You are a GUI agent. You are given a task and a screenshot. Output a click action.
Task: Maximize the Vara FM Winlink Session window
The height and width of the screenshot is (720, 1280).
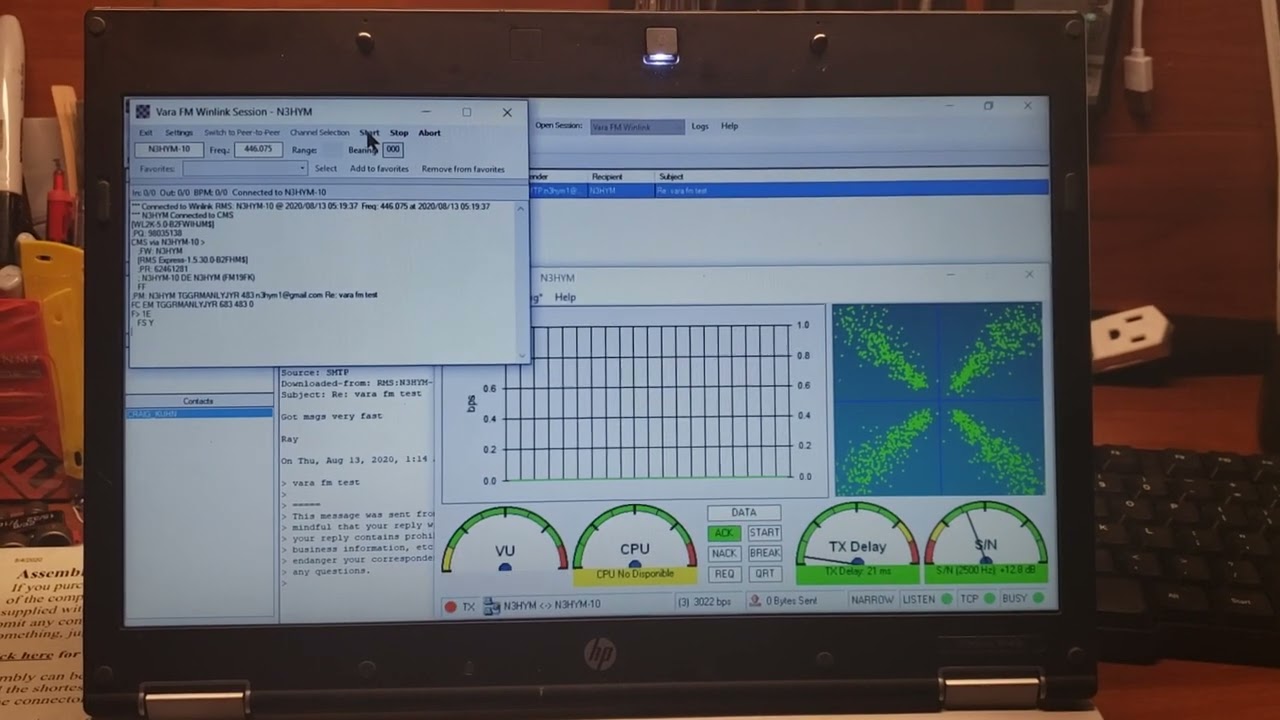466,112
